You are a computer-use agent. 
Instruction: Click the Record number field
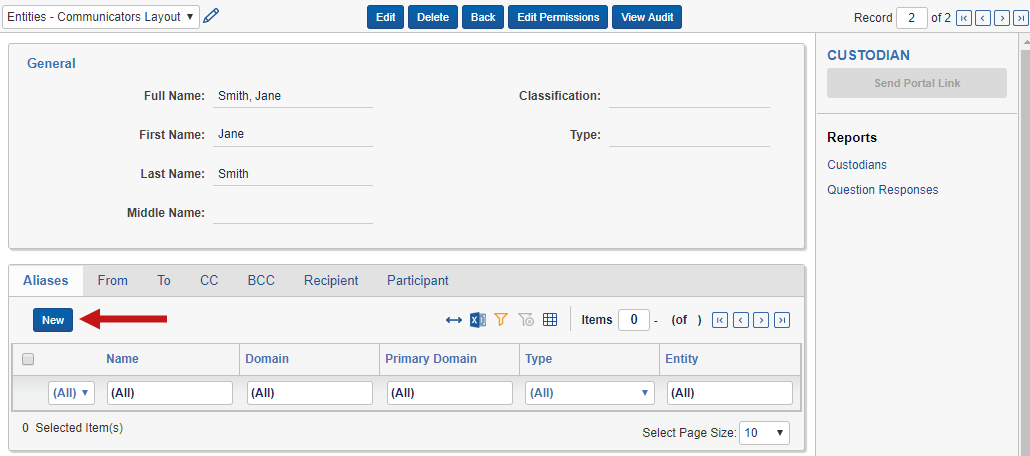coord(912,18)
